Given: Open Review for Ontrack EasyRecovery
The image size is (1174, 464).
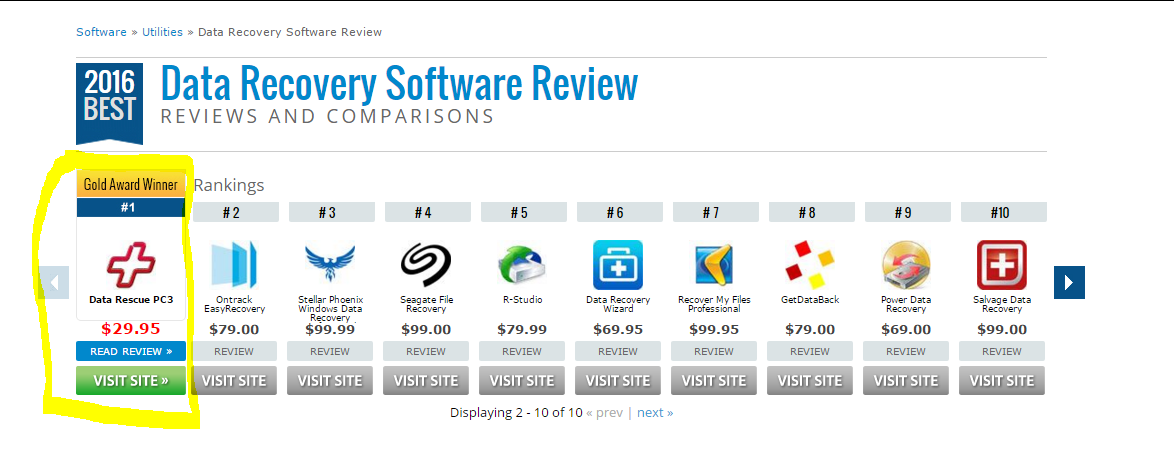Looking at the screenshot, I should 234,351.
